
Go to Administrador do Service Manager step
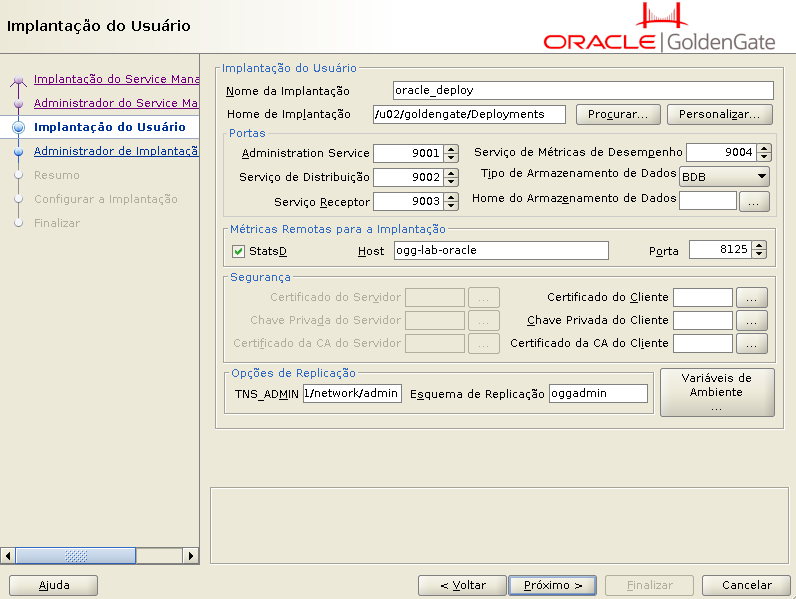point(116,103)
